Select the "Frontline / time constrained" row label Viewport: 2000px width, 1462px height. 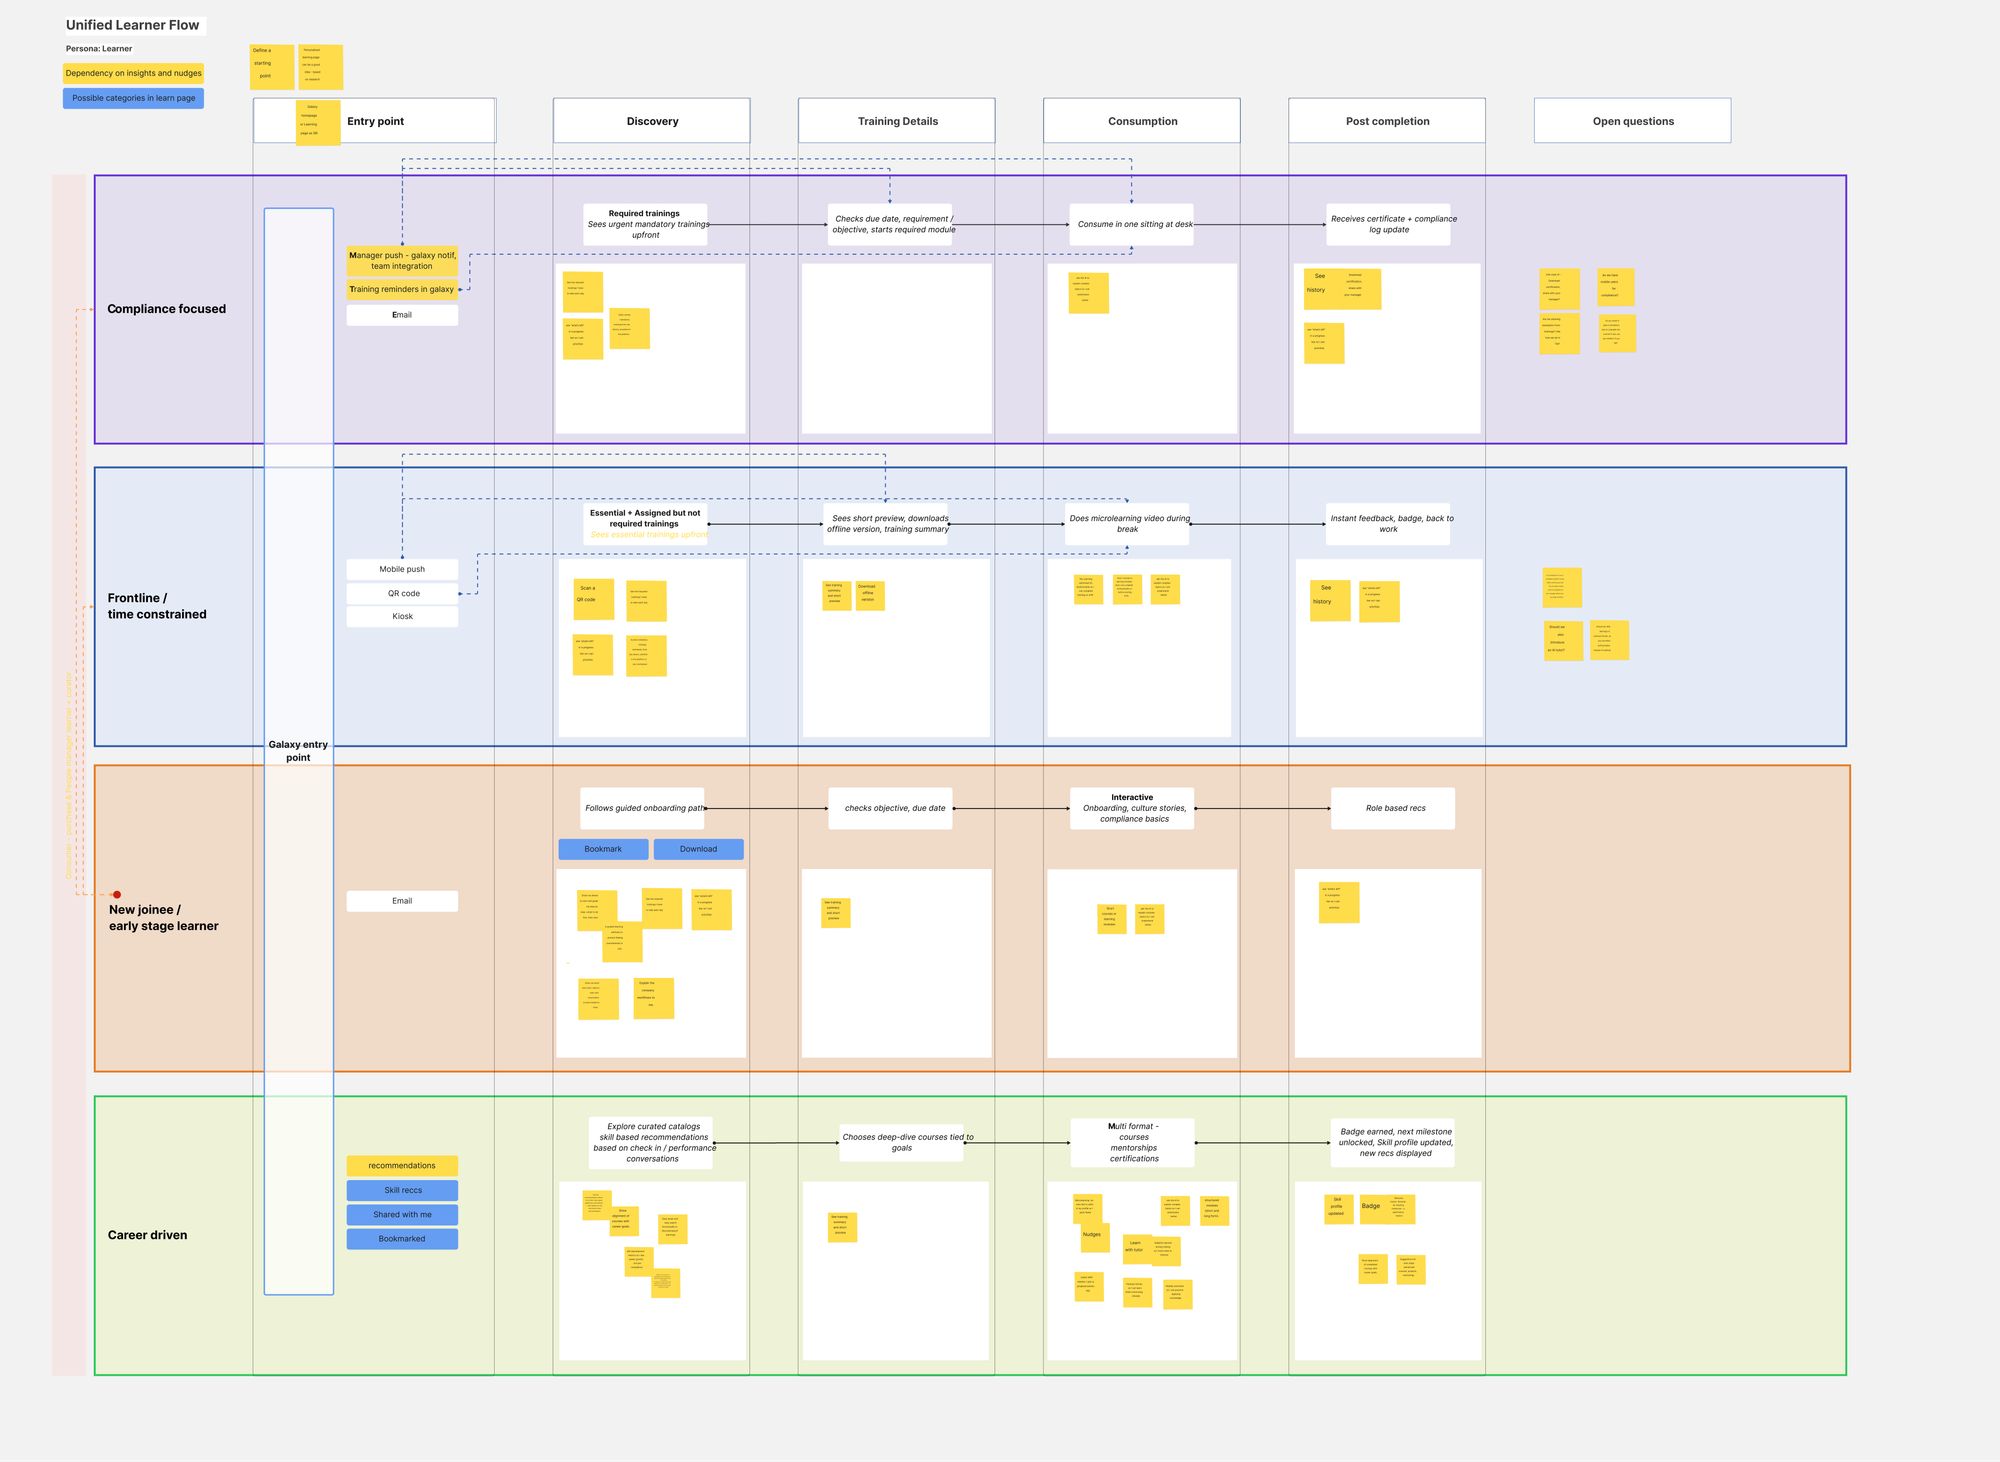[x=157, y=606]
